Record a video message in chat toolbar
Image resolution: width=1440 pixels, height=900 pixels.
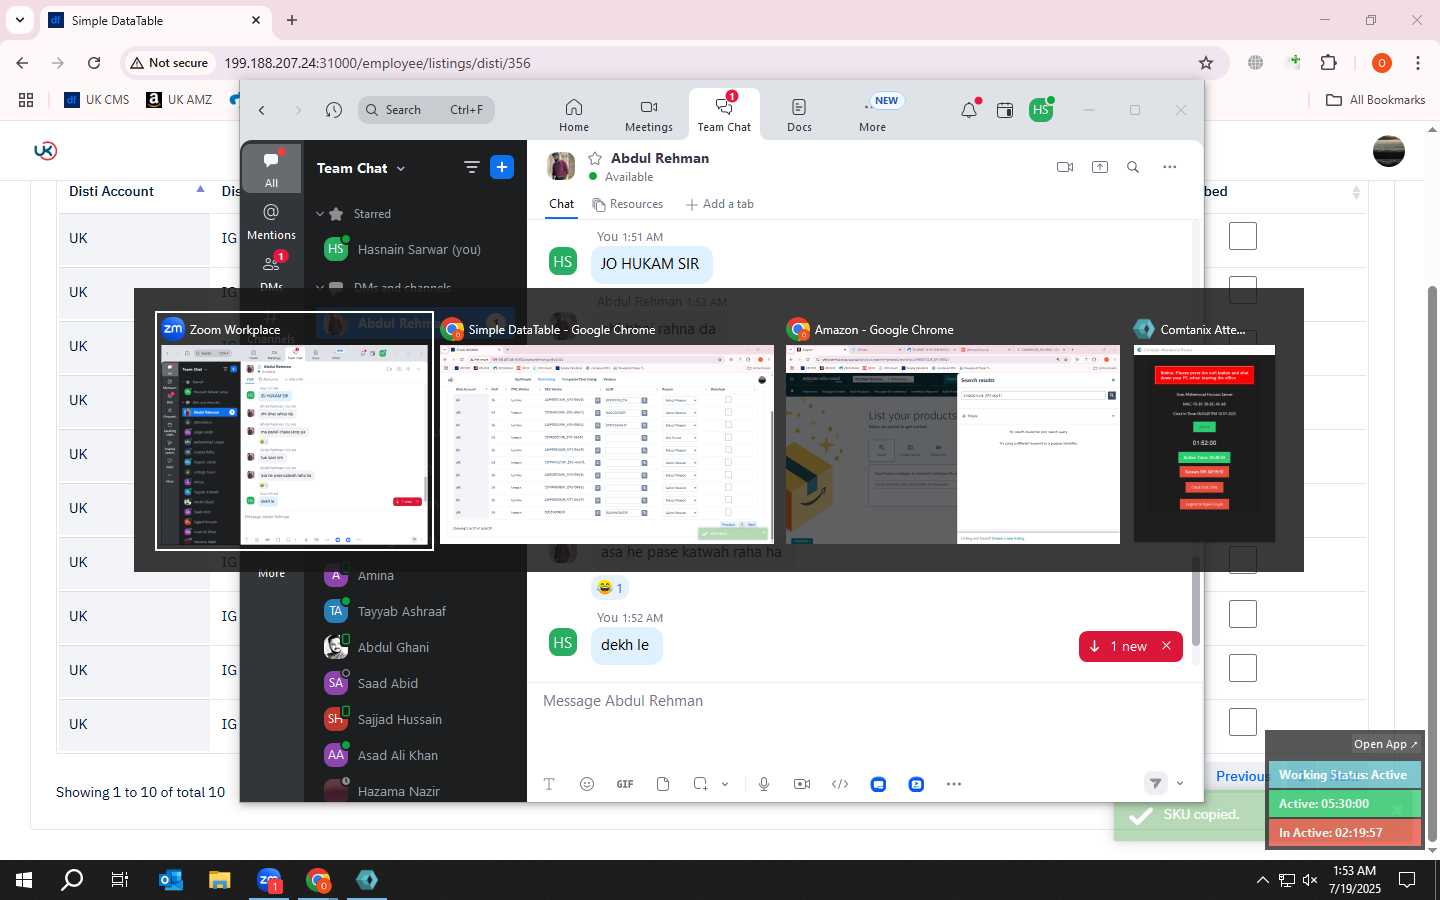click(x=802, y=784)
